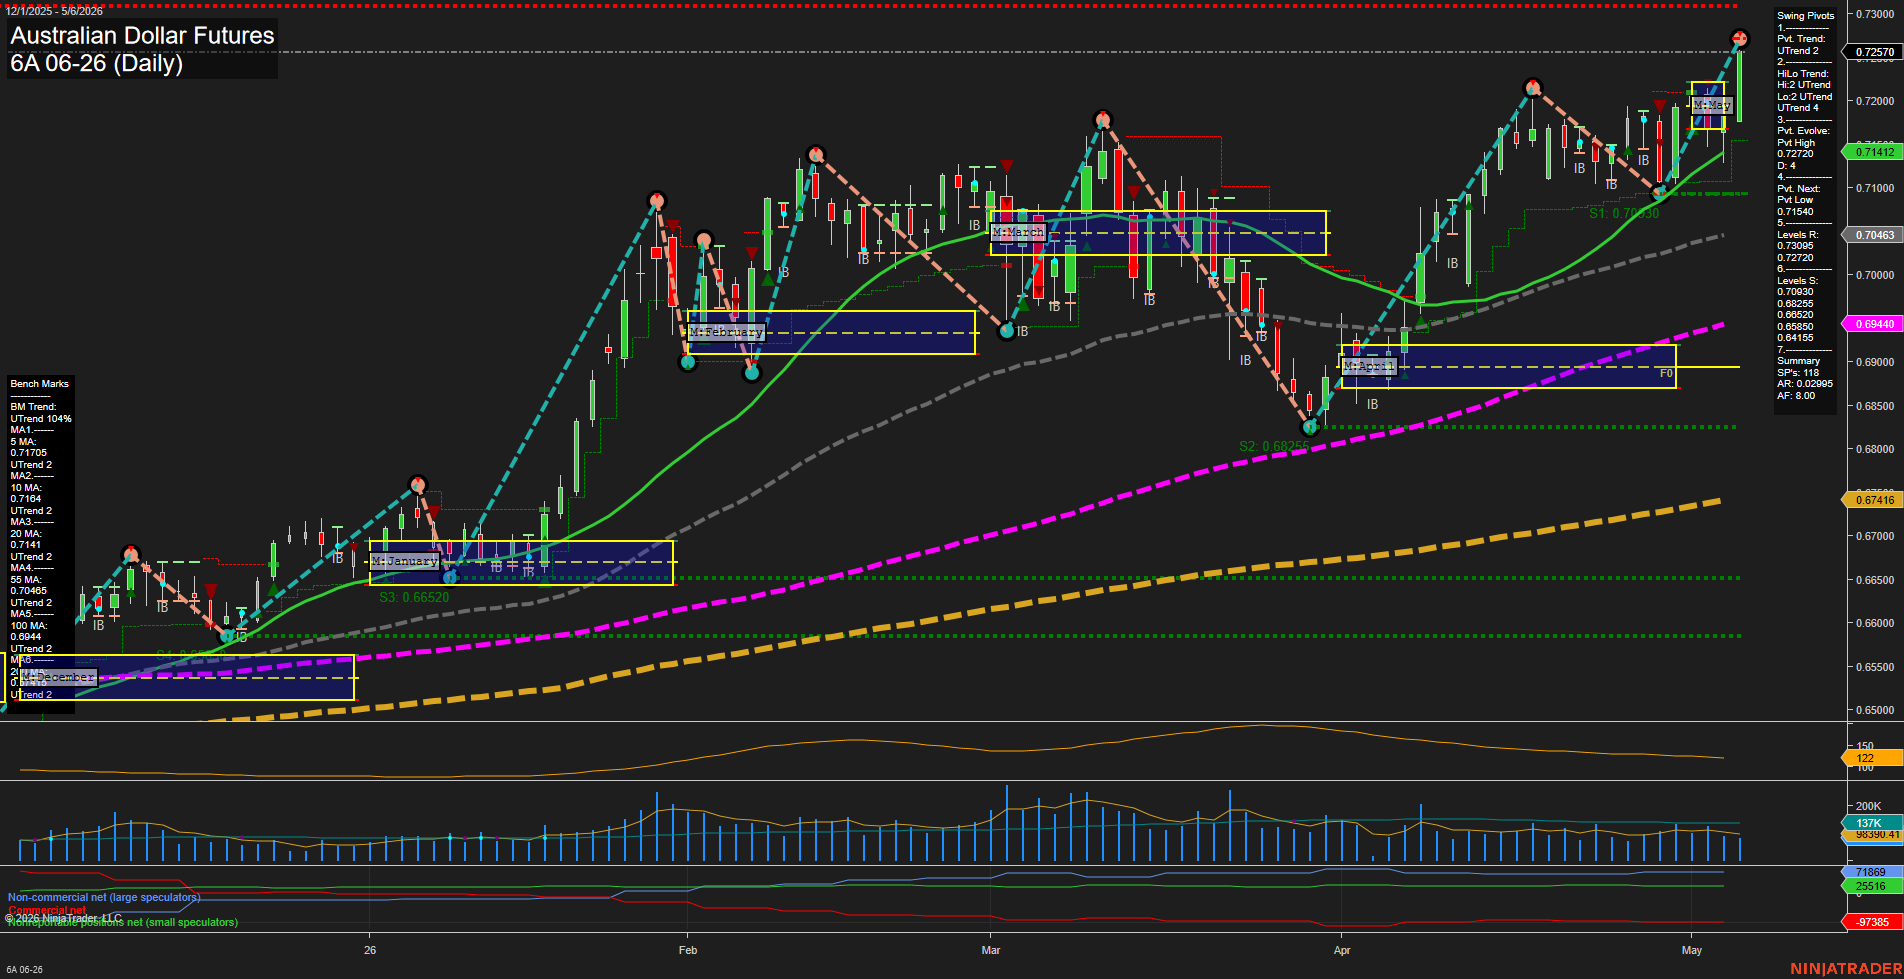Click the 200K volume axis label
Image resolution: width=1904 pixels, height=979 pixels.
pos(1869,806)
